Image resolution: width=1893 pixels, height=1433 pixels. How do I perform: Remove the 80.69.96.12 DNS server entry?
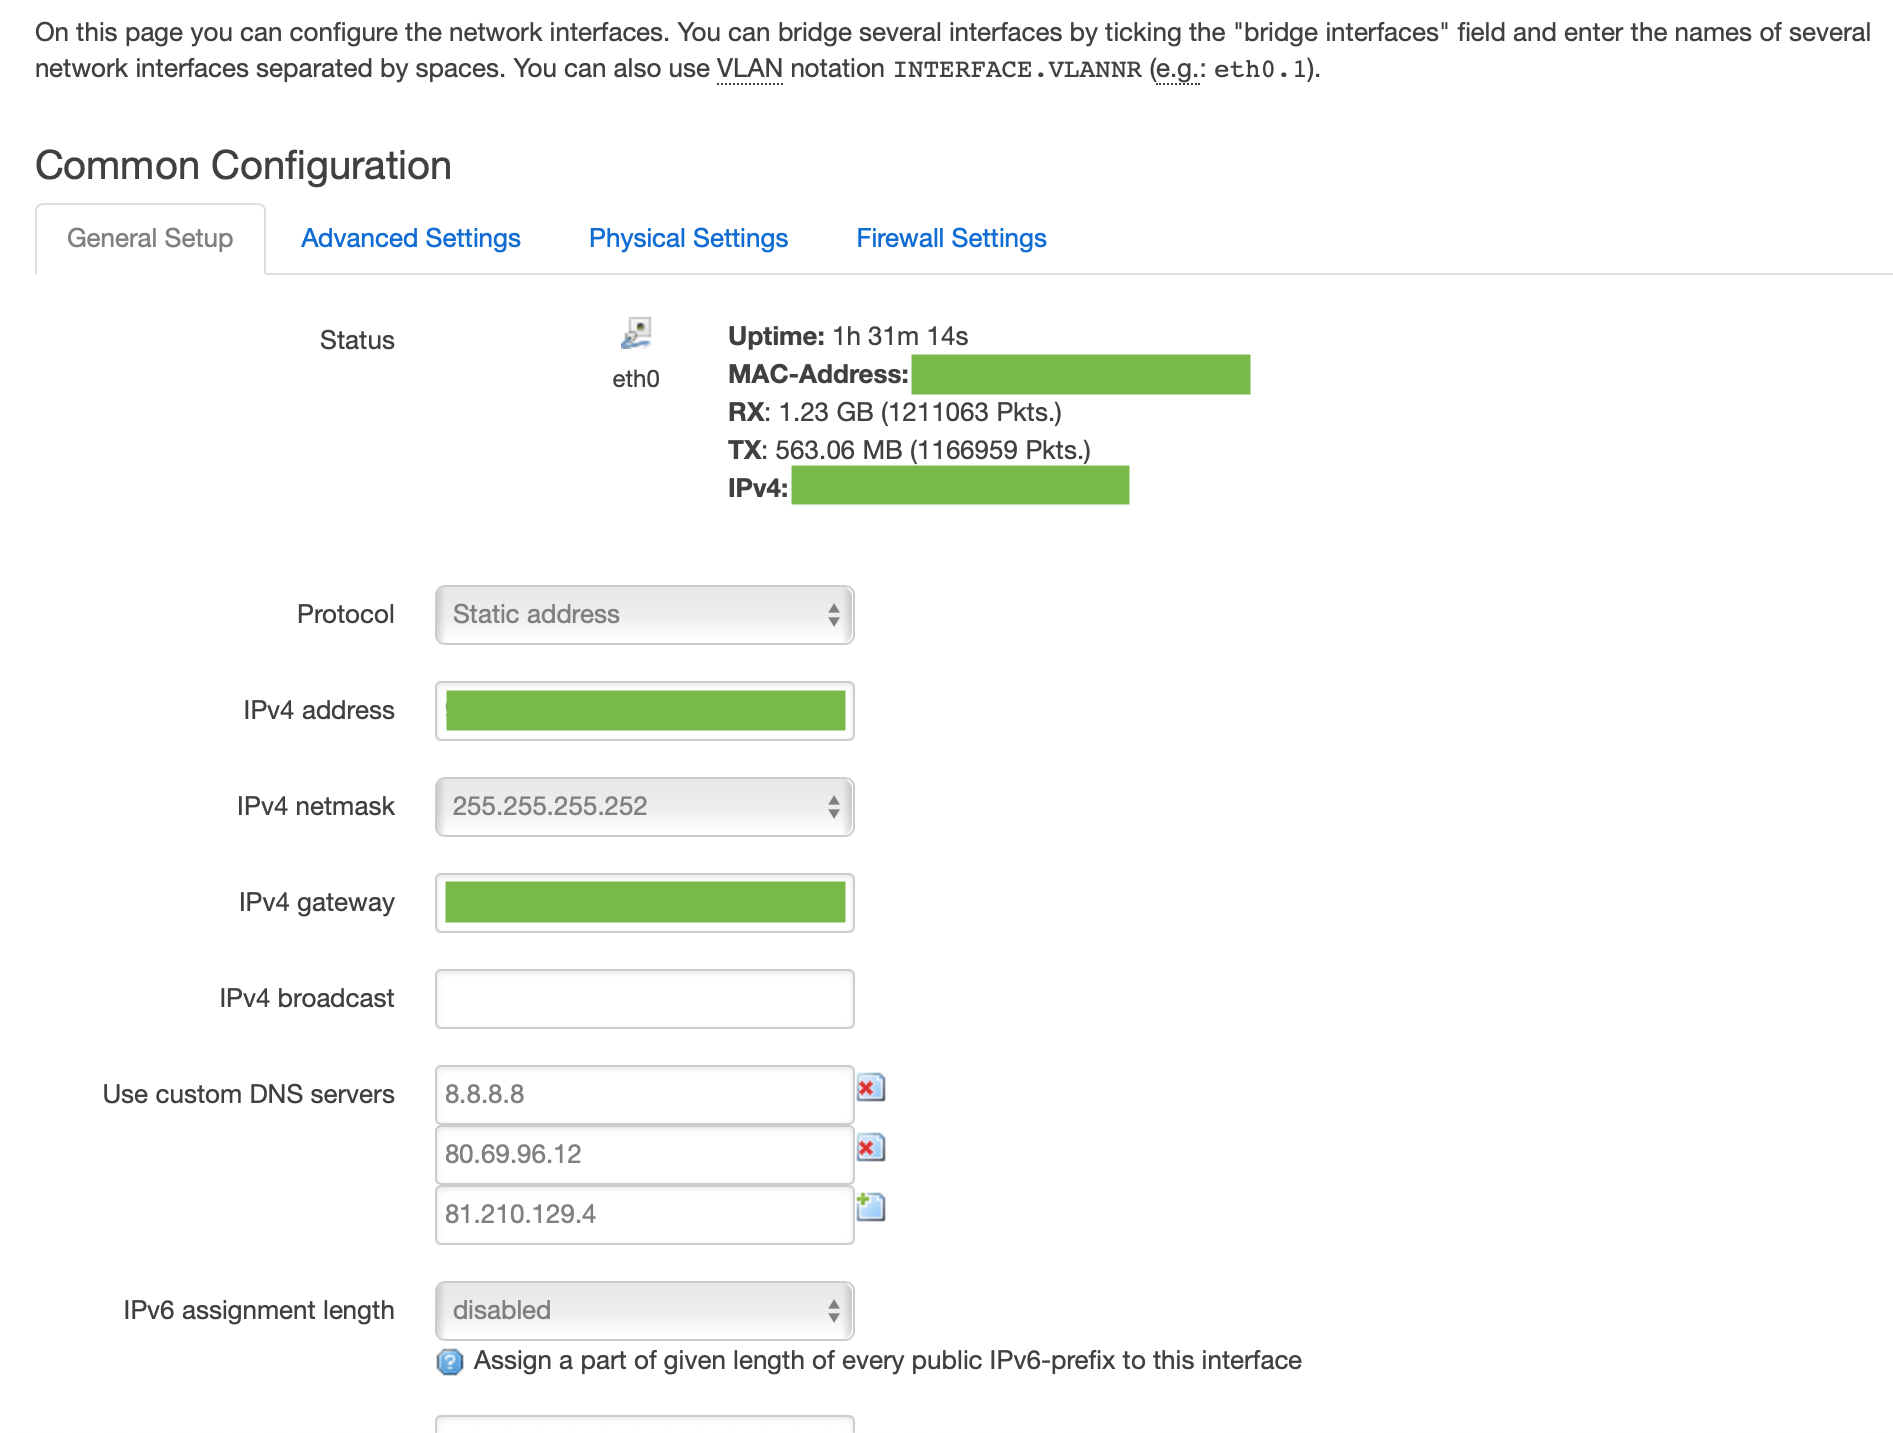click(869, 1149)
